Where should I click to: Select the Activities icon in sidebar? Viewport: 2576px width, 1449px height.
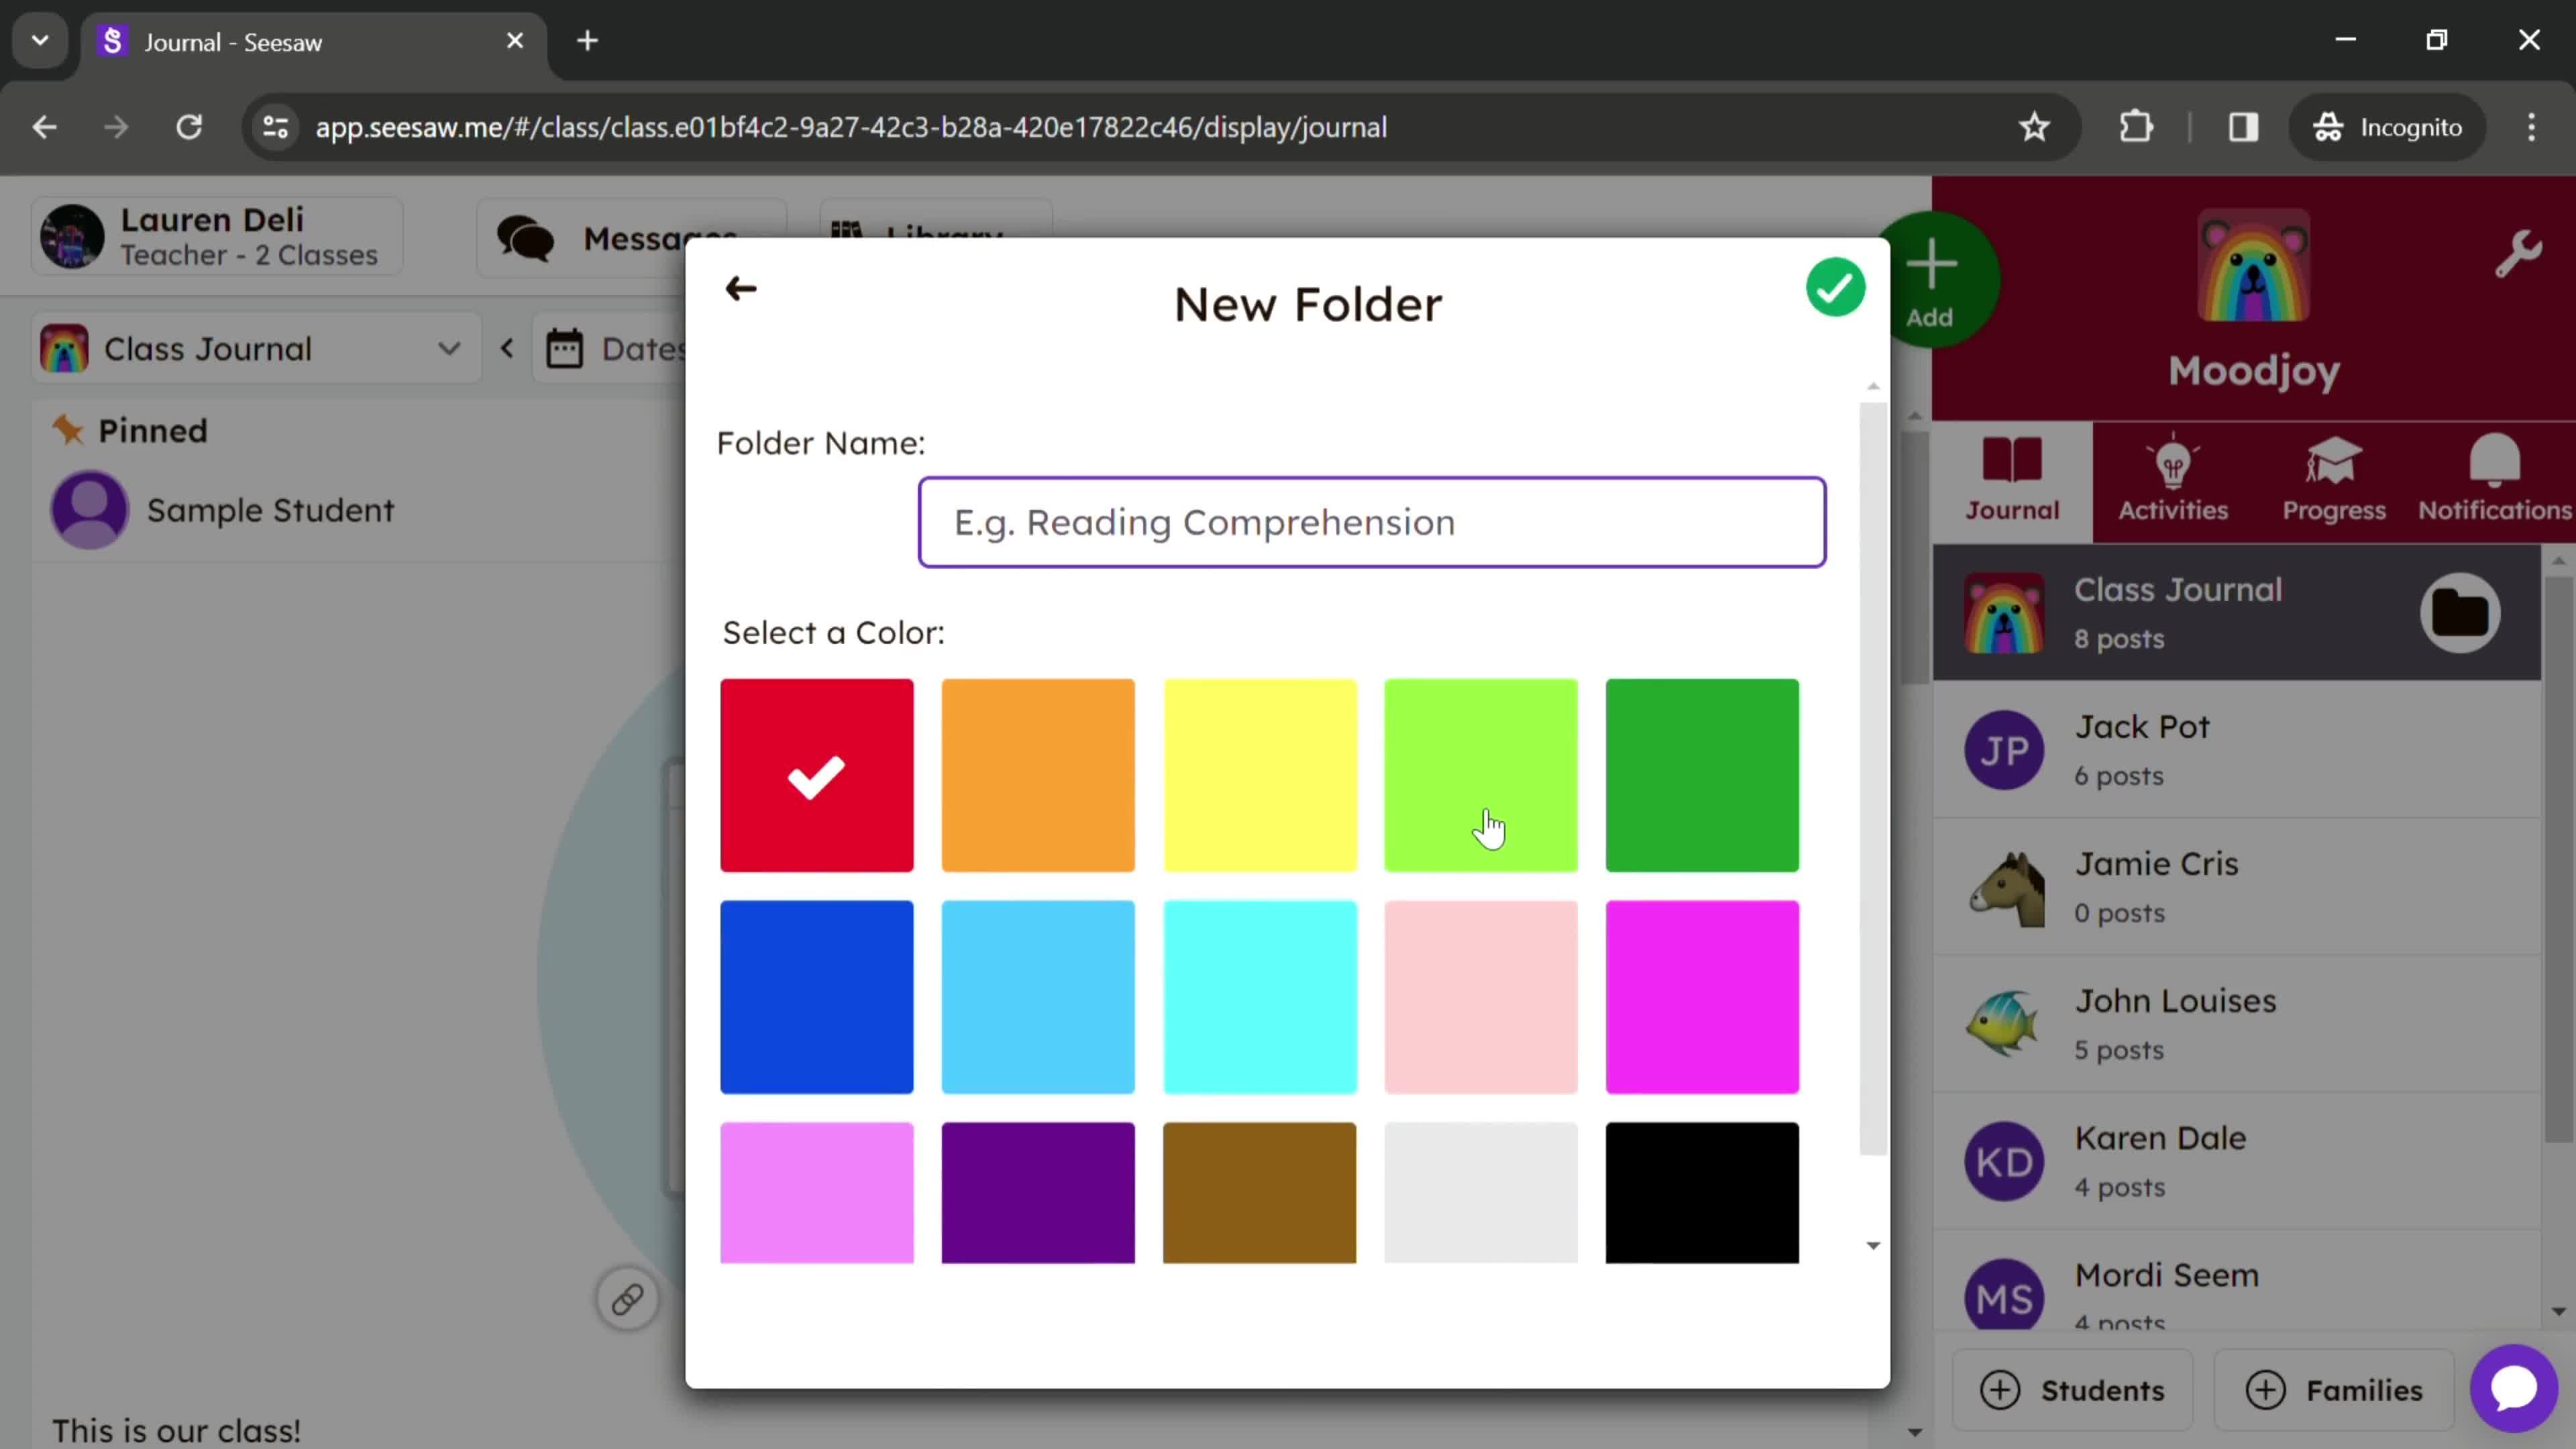[x=2173, y=478]
